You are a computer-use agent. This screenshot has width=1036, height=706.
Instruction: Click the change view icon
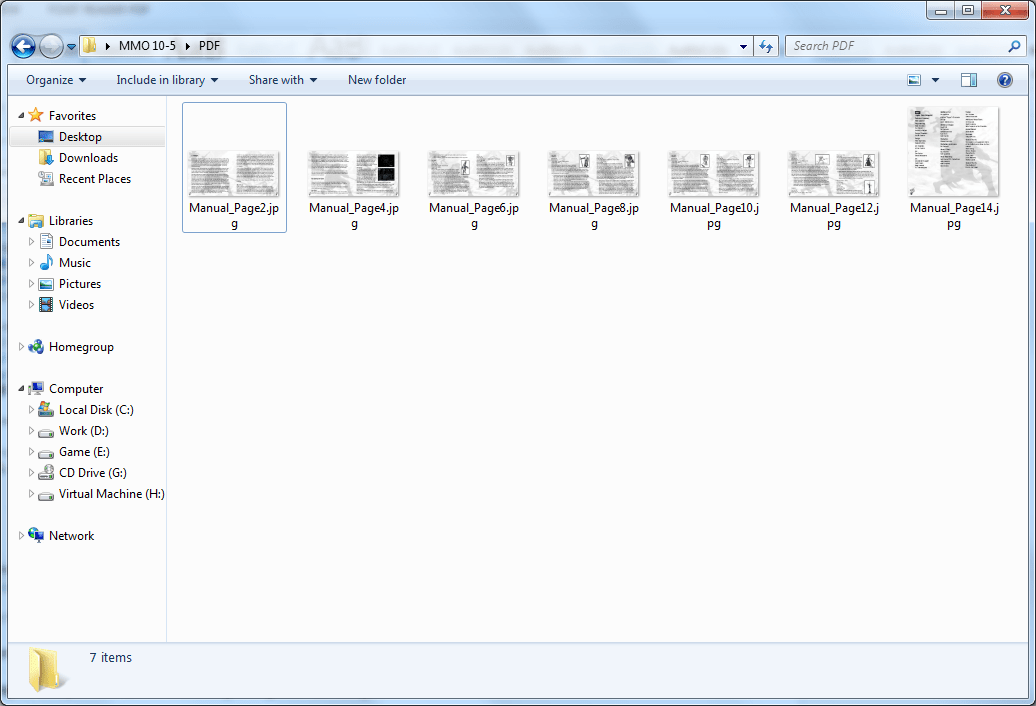pyautogui.click(x=914, y=80)
